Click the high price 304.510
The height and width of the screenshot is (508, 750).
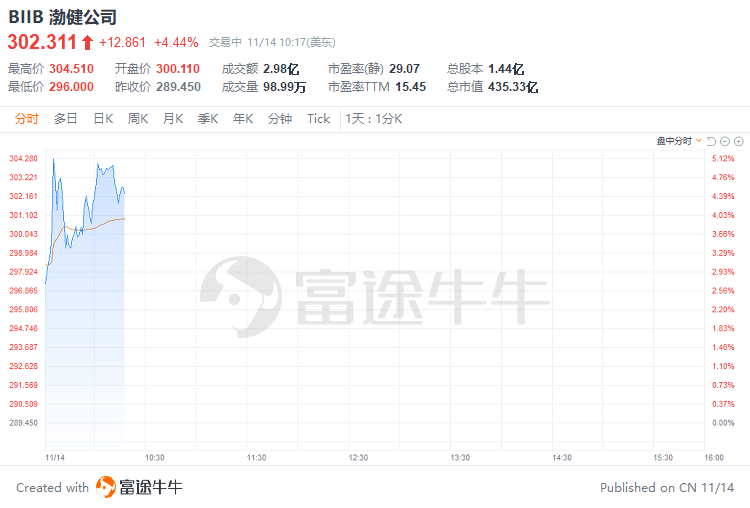[x=72, y=69]
